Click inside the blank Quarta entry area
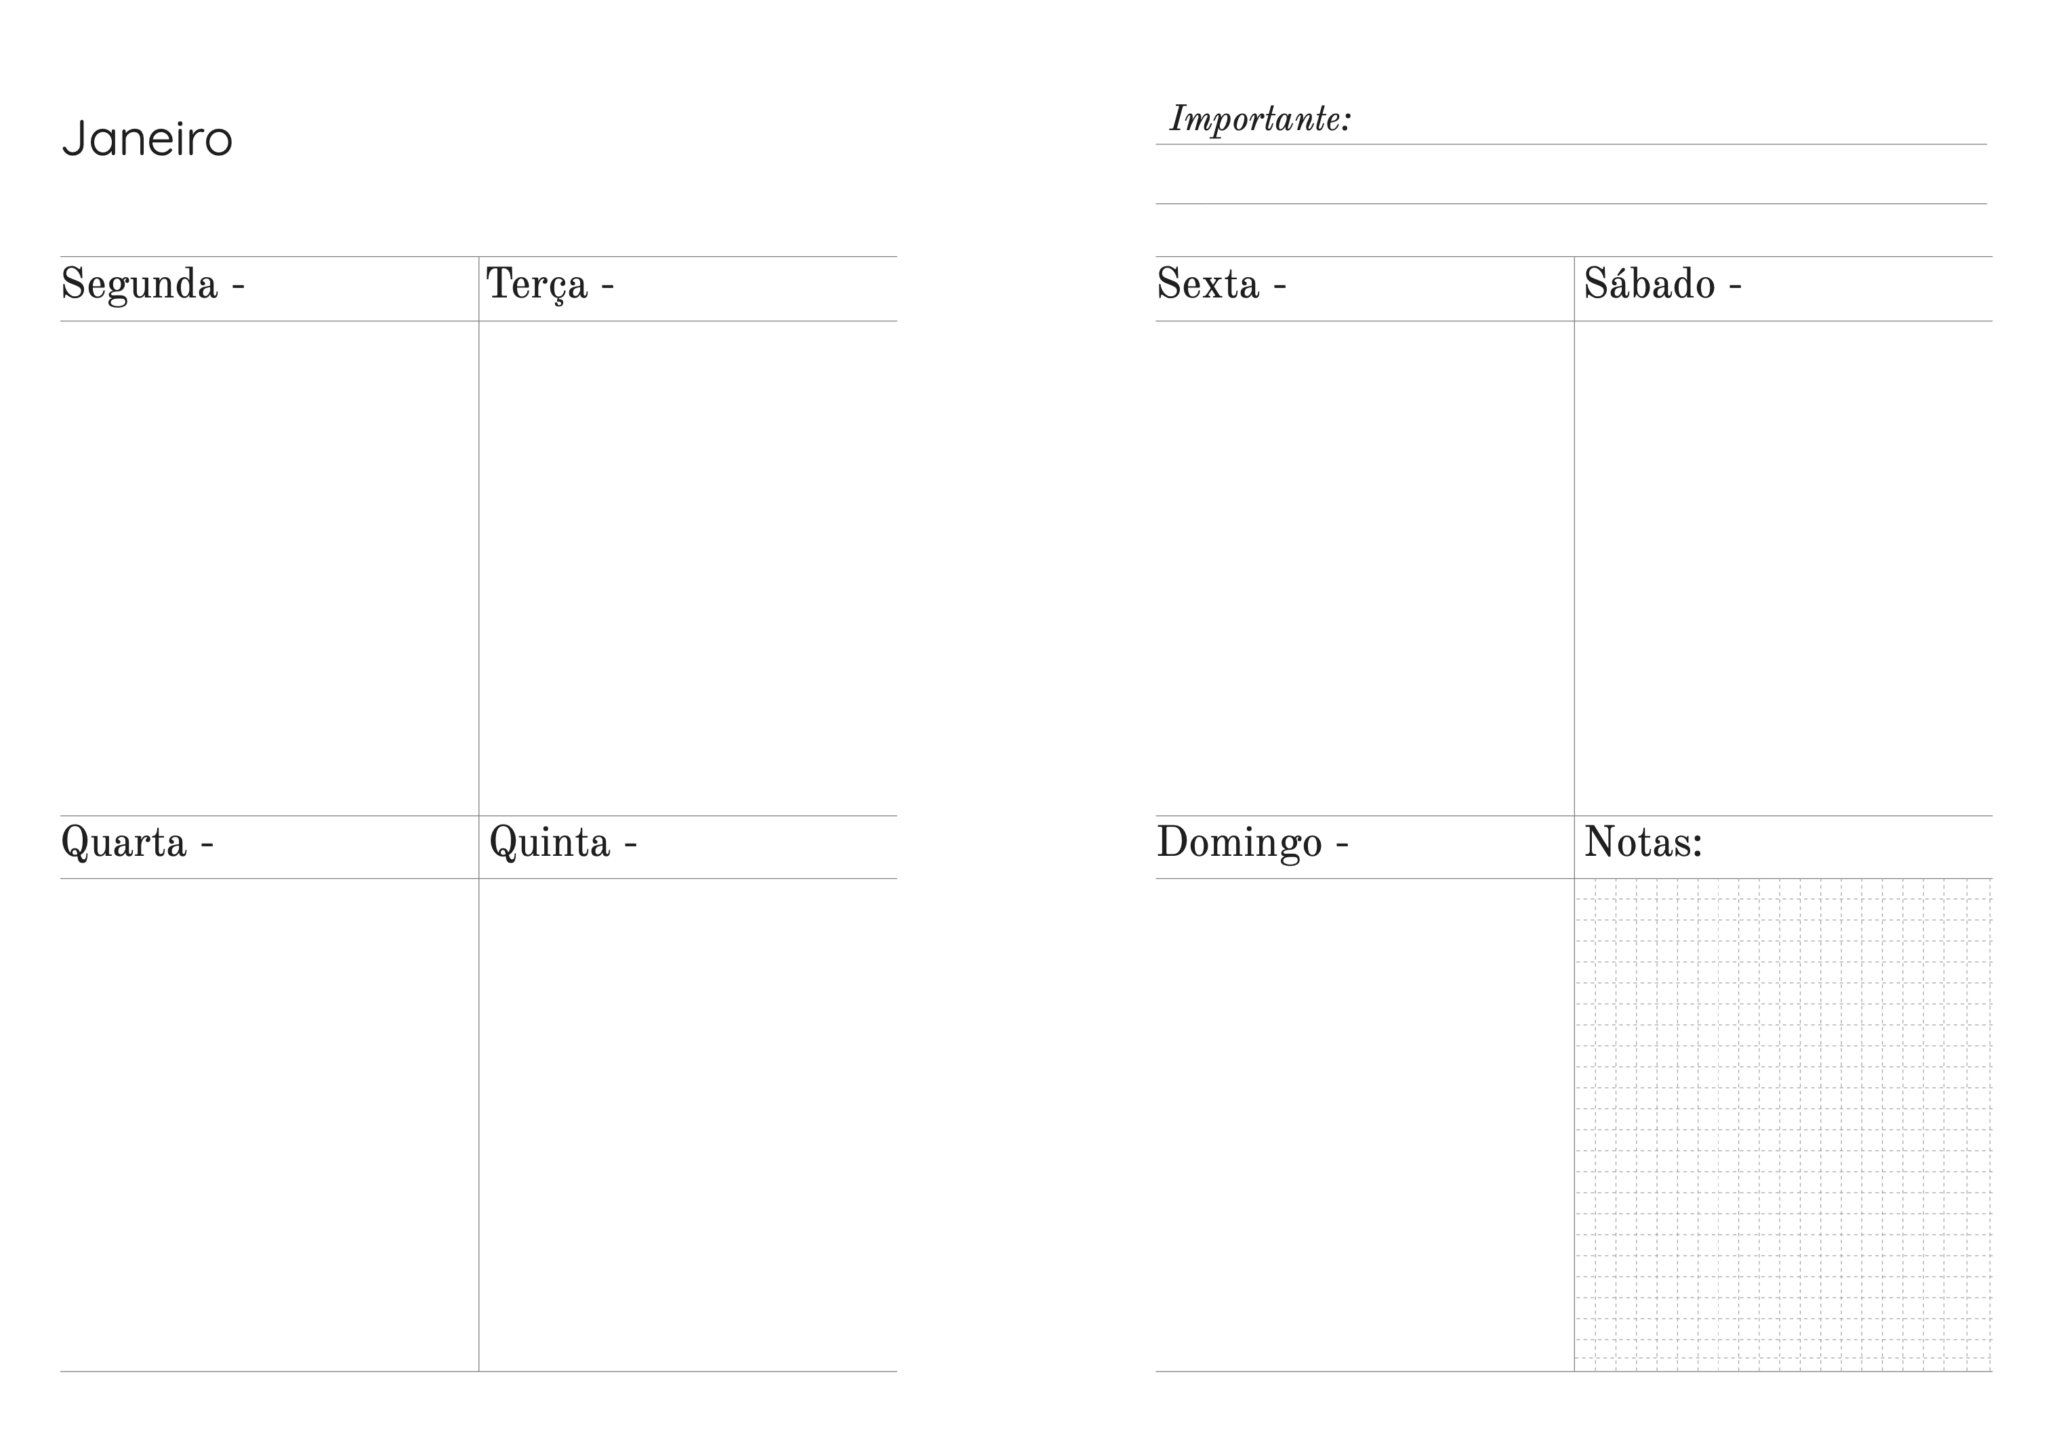The image size is (2048, 1442). tap(269, 1124)
